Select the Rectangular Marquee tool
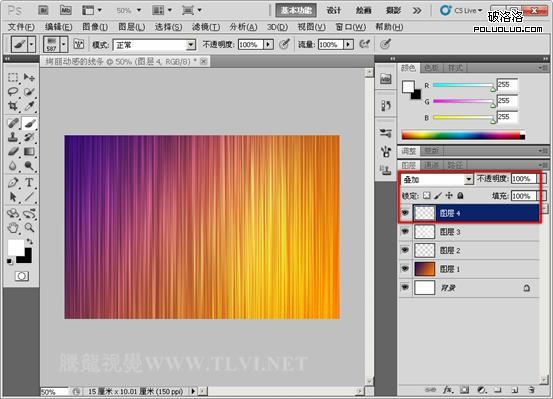Screen dimensions: 553x399 (x=13, y=77)
